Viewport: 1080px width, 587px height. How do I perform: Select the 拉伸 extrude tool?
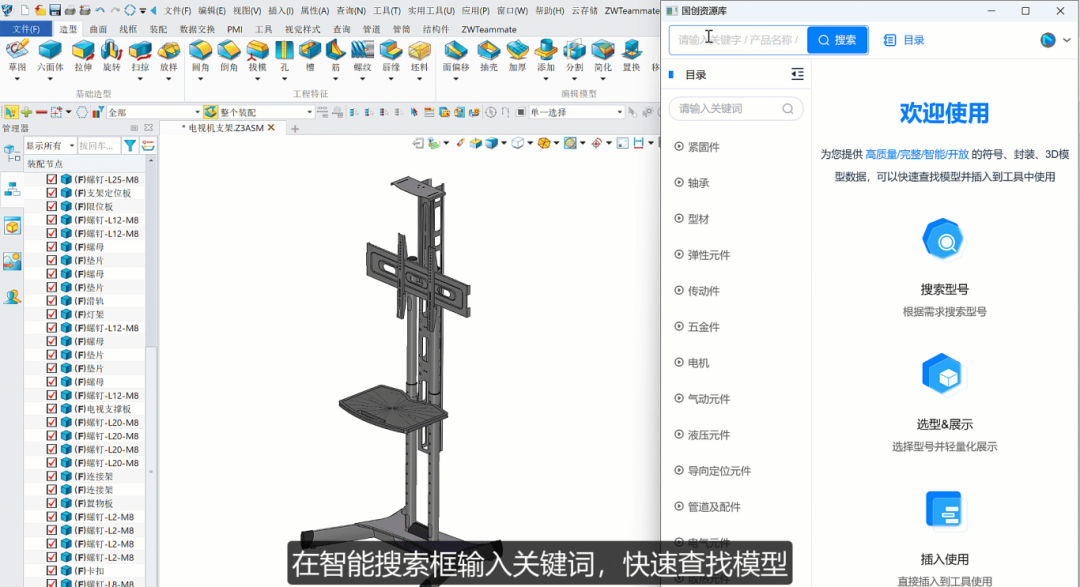[x=83, y=56]
